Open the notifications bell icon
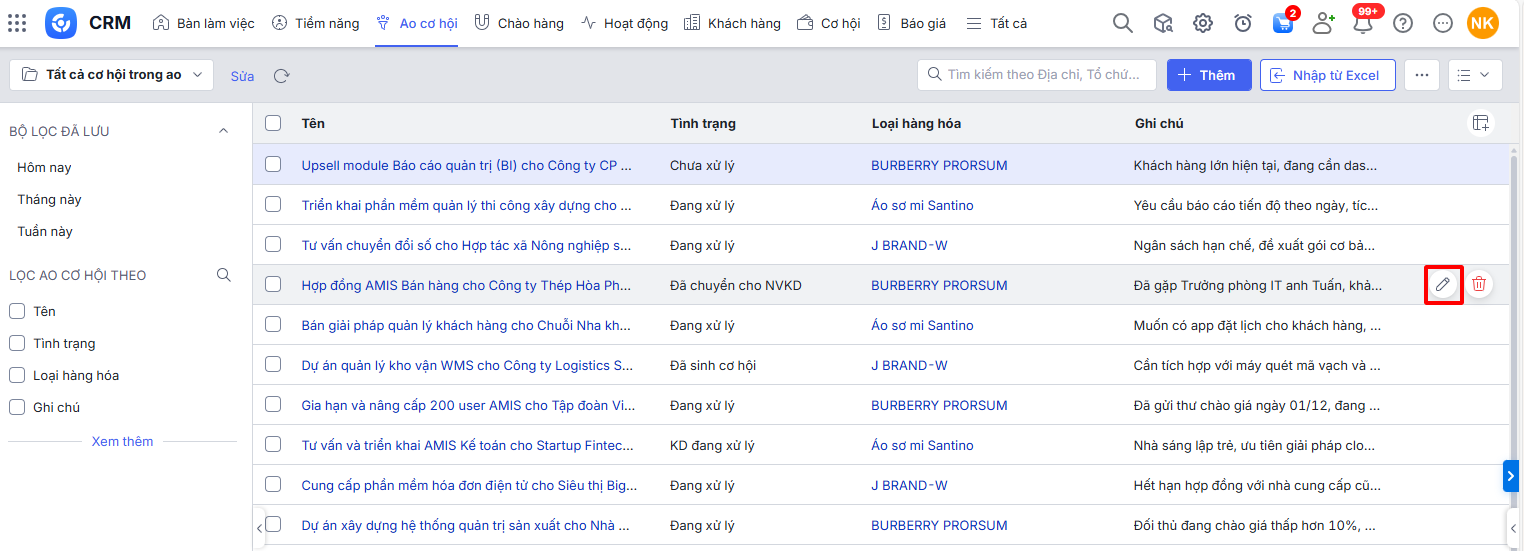This screenshot has height=551, width=1524. (x=1362, y=23)
